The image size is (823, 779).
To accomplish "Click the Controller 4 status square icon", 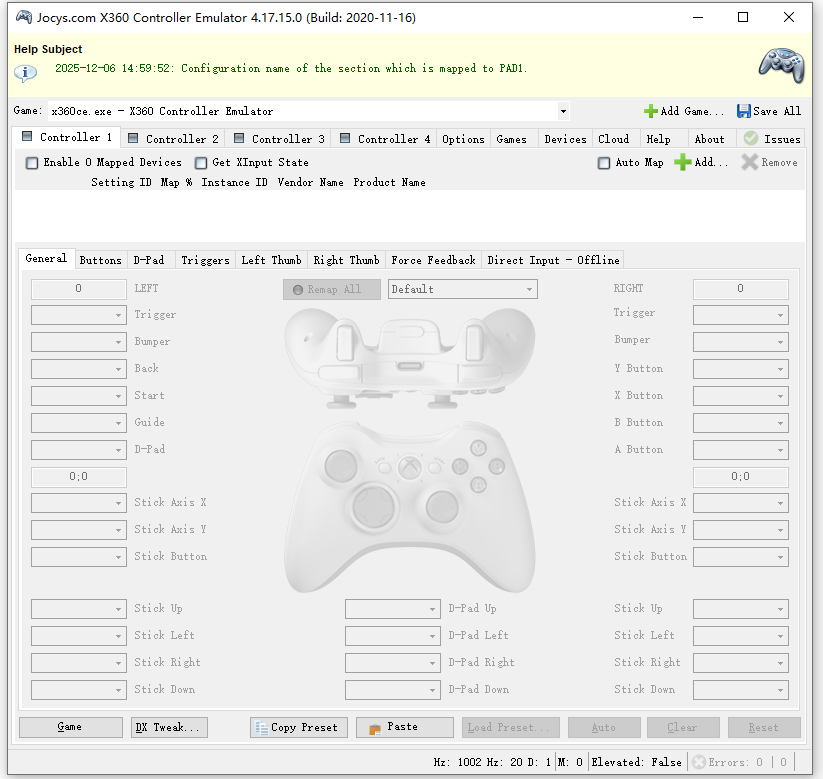I will pyautogui.click(x=345, y=138).
